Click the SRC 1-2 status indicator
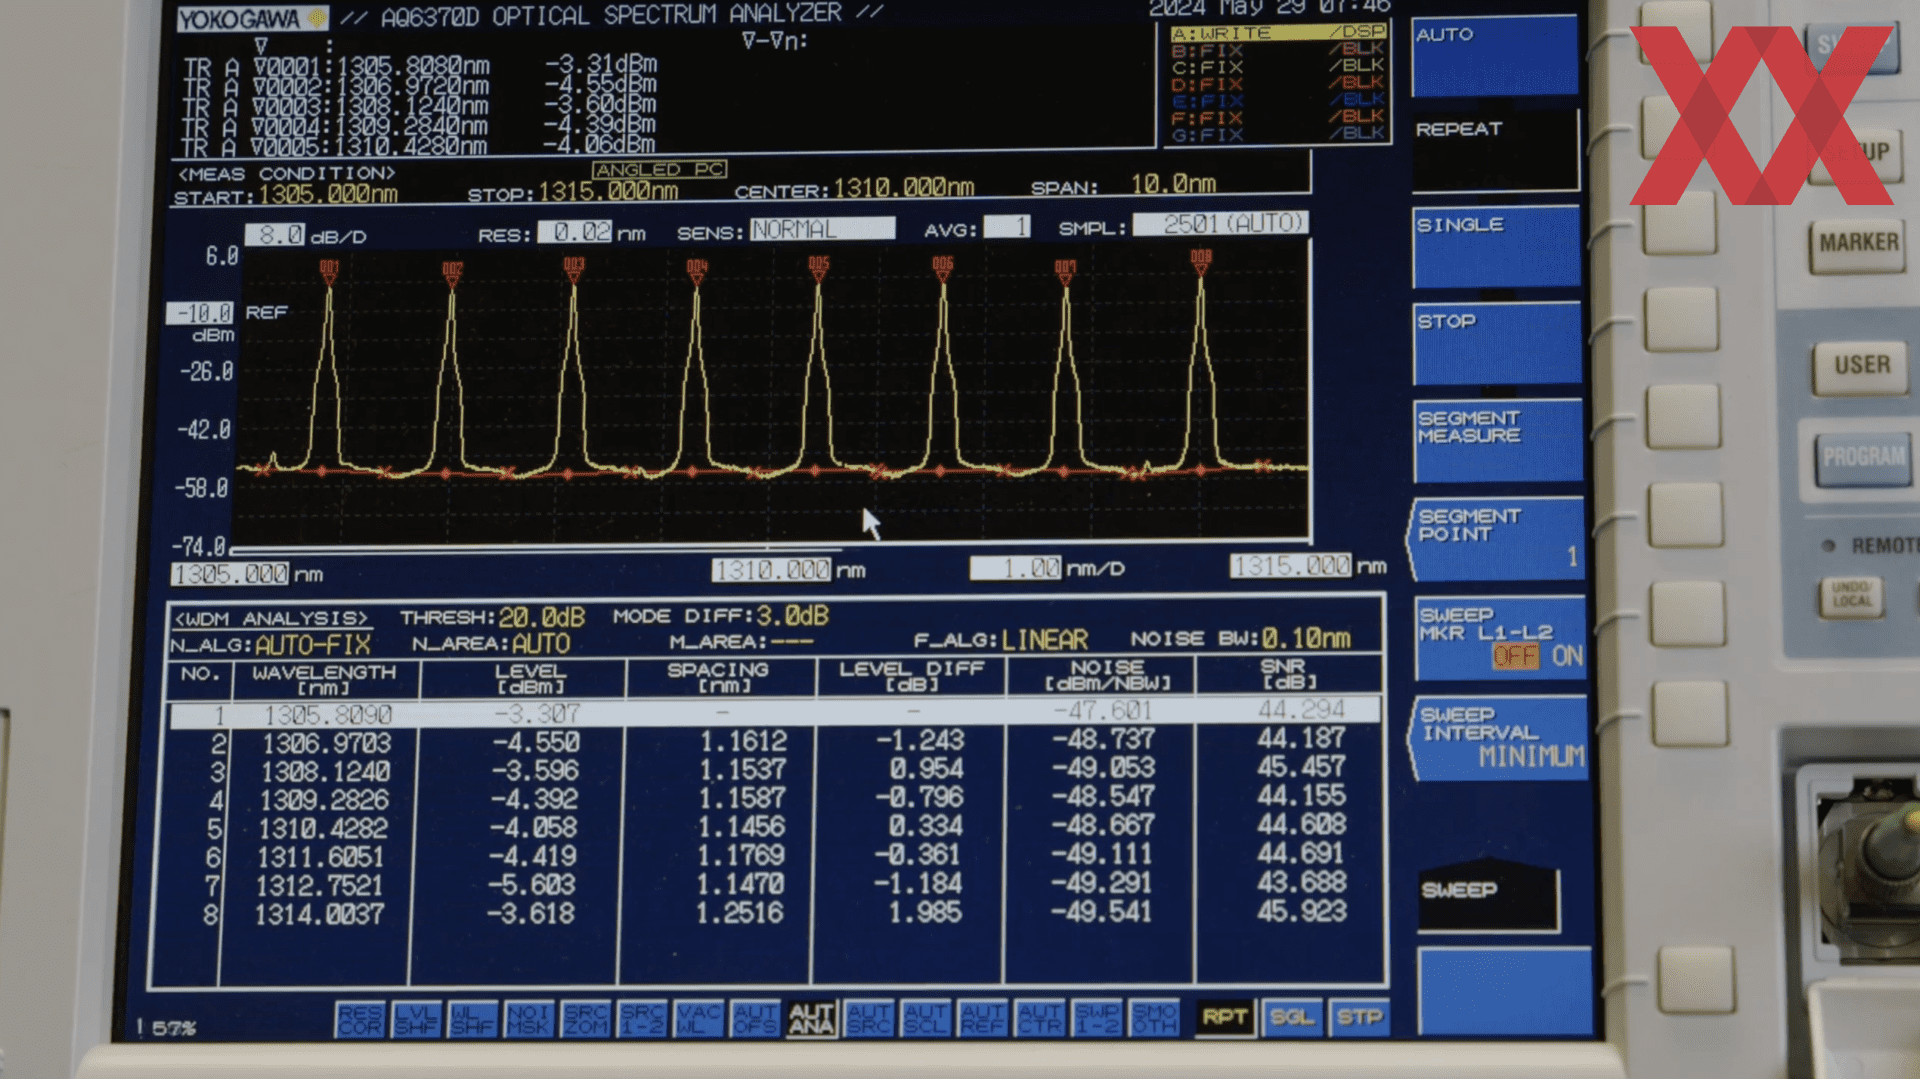Viewport: 1920px width, 1079px height. coord(642,1019)
